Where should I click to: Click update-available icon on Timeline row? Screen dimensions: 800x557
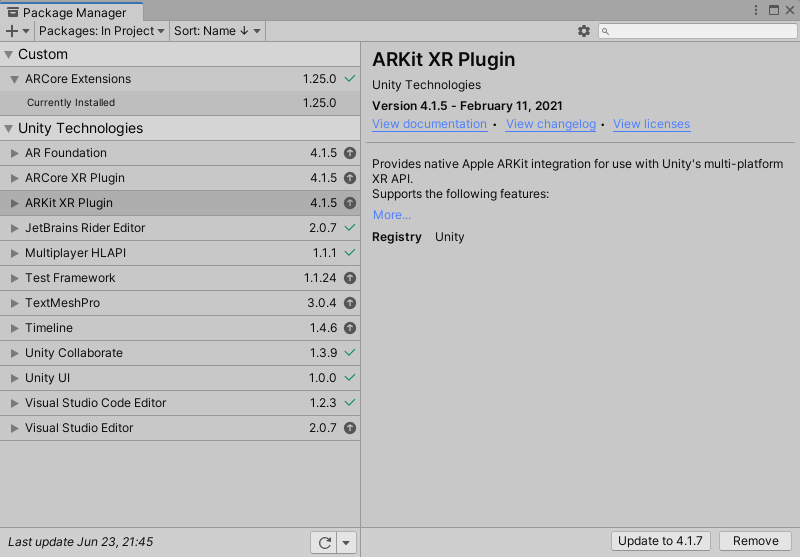tap(349, 328)
